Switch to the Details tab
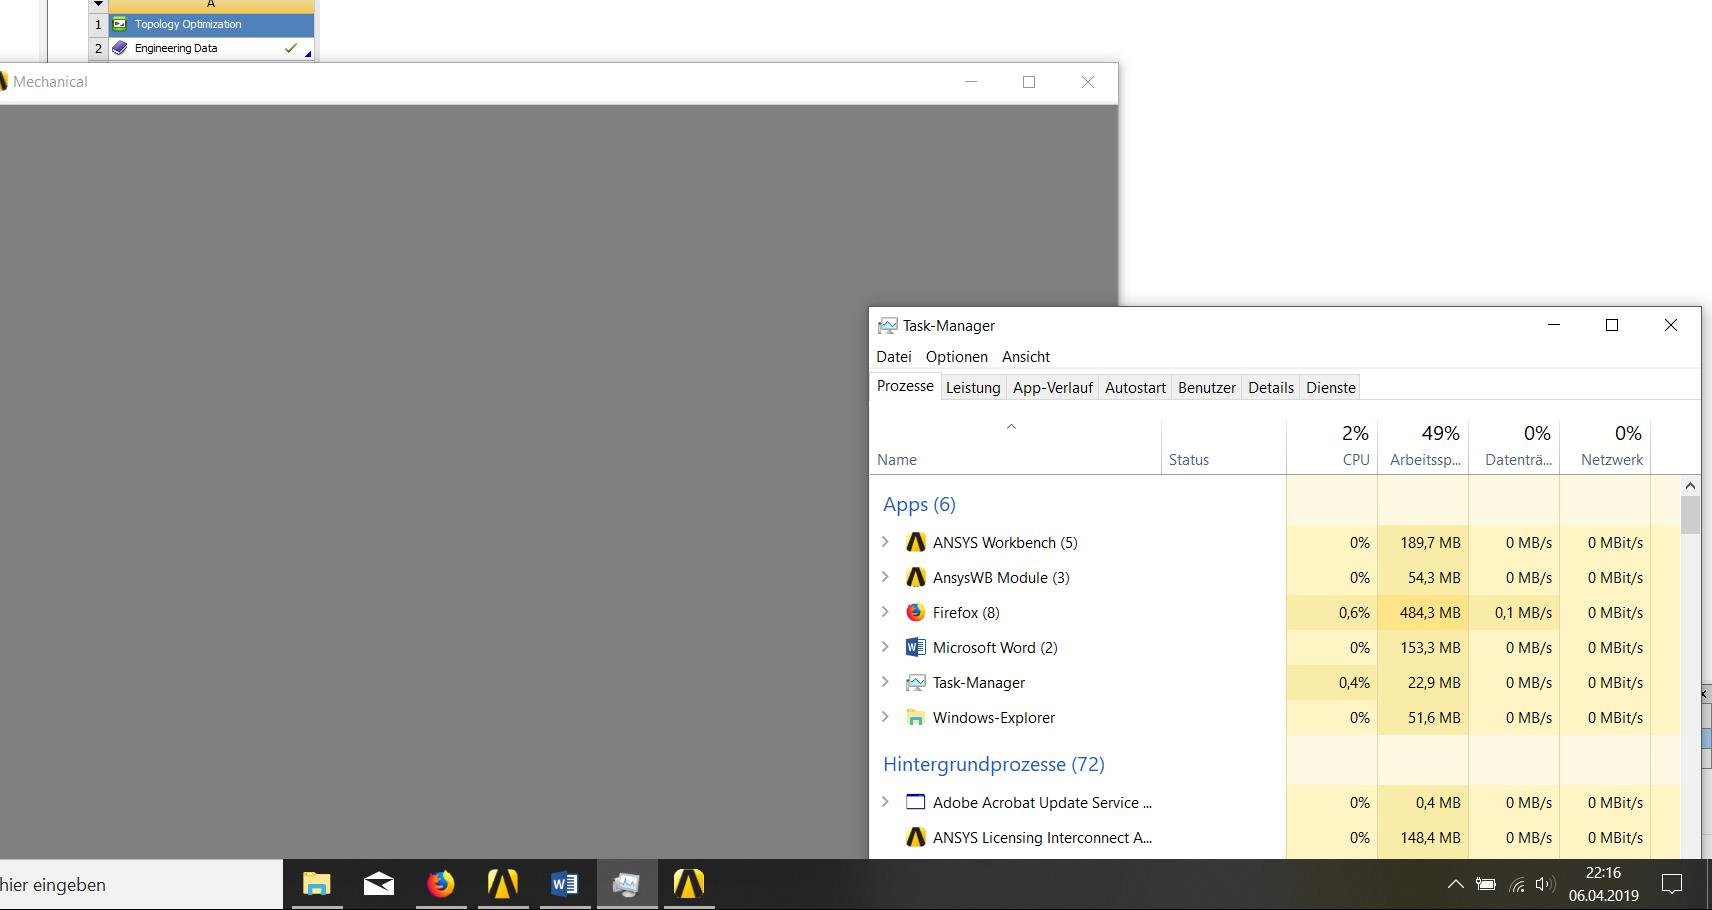The image size is (1712, 910). pos(1271,388)
